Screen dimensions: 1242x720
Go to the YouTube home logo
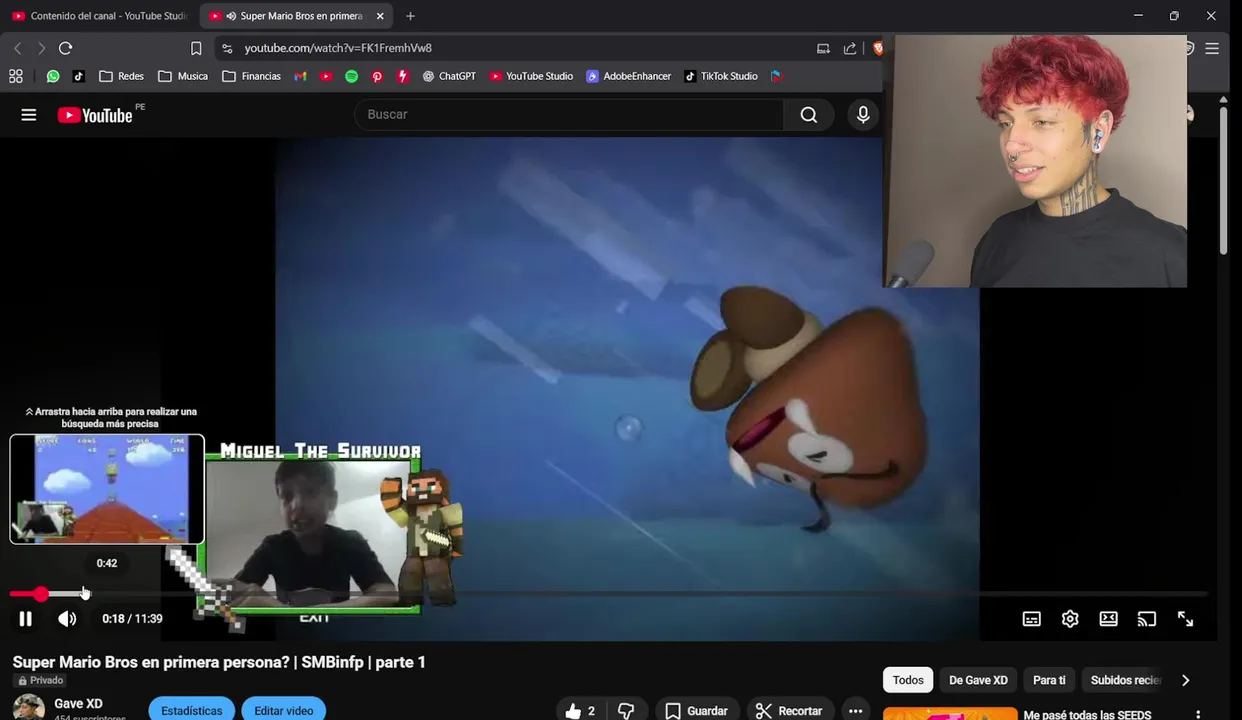(x=96, y=115)
